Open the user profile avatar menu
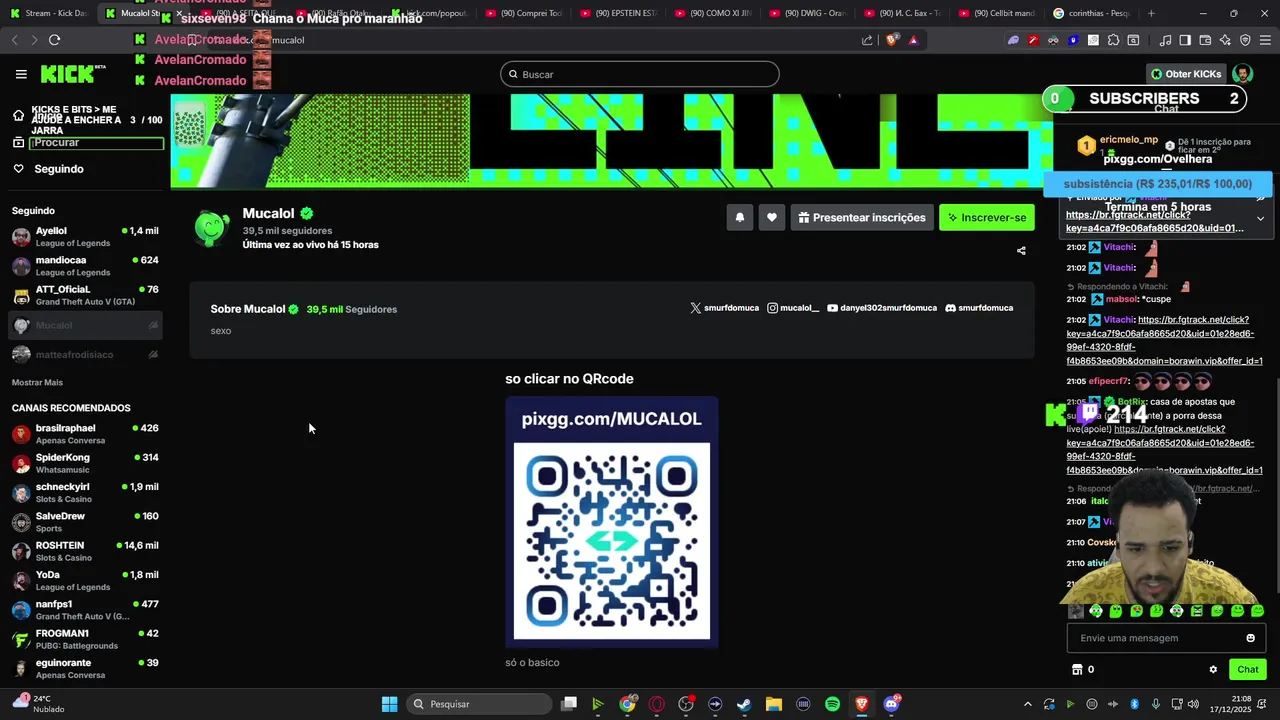The height and width of the screenshot is (720, 1280). (1242, 74)
